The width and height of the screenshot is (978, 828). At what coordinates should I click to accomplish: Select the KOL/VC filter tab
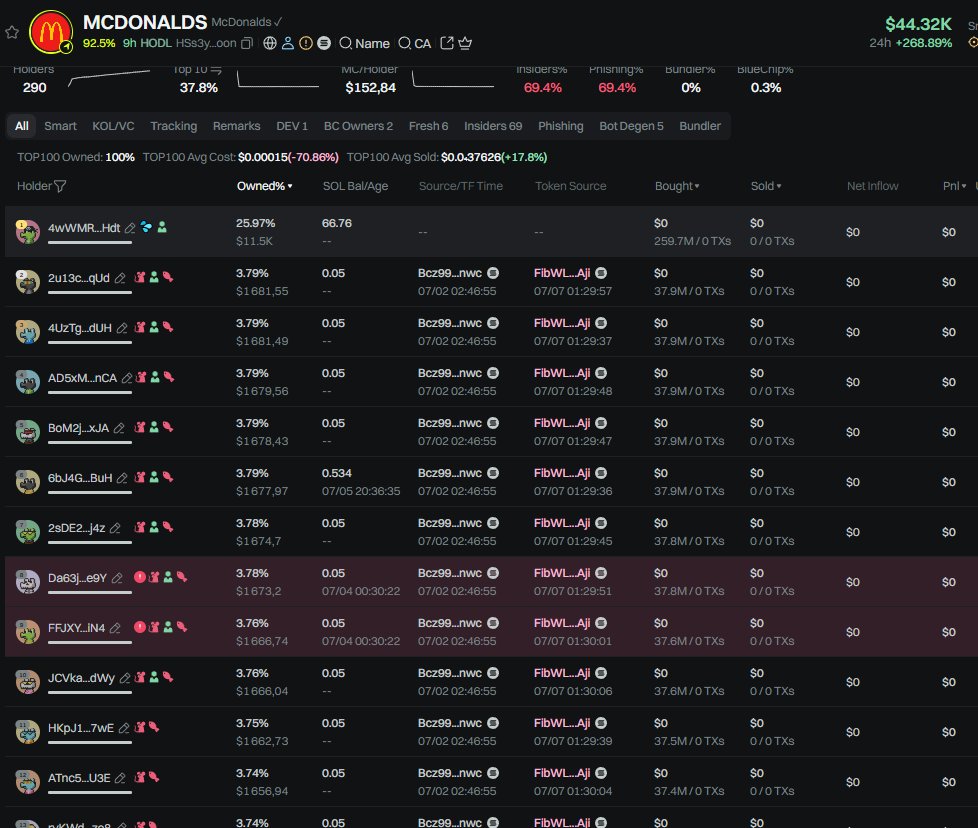tap(113, 126)
